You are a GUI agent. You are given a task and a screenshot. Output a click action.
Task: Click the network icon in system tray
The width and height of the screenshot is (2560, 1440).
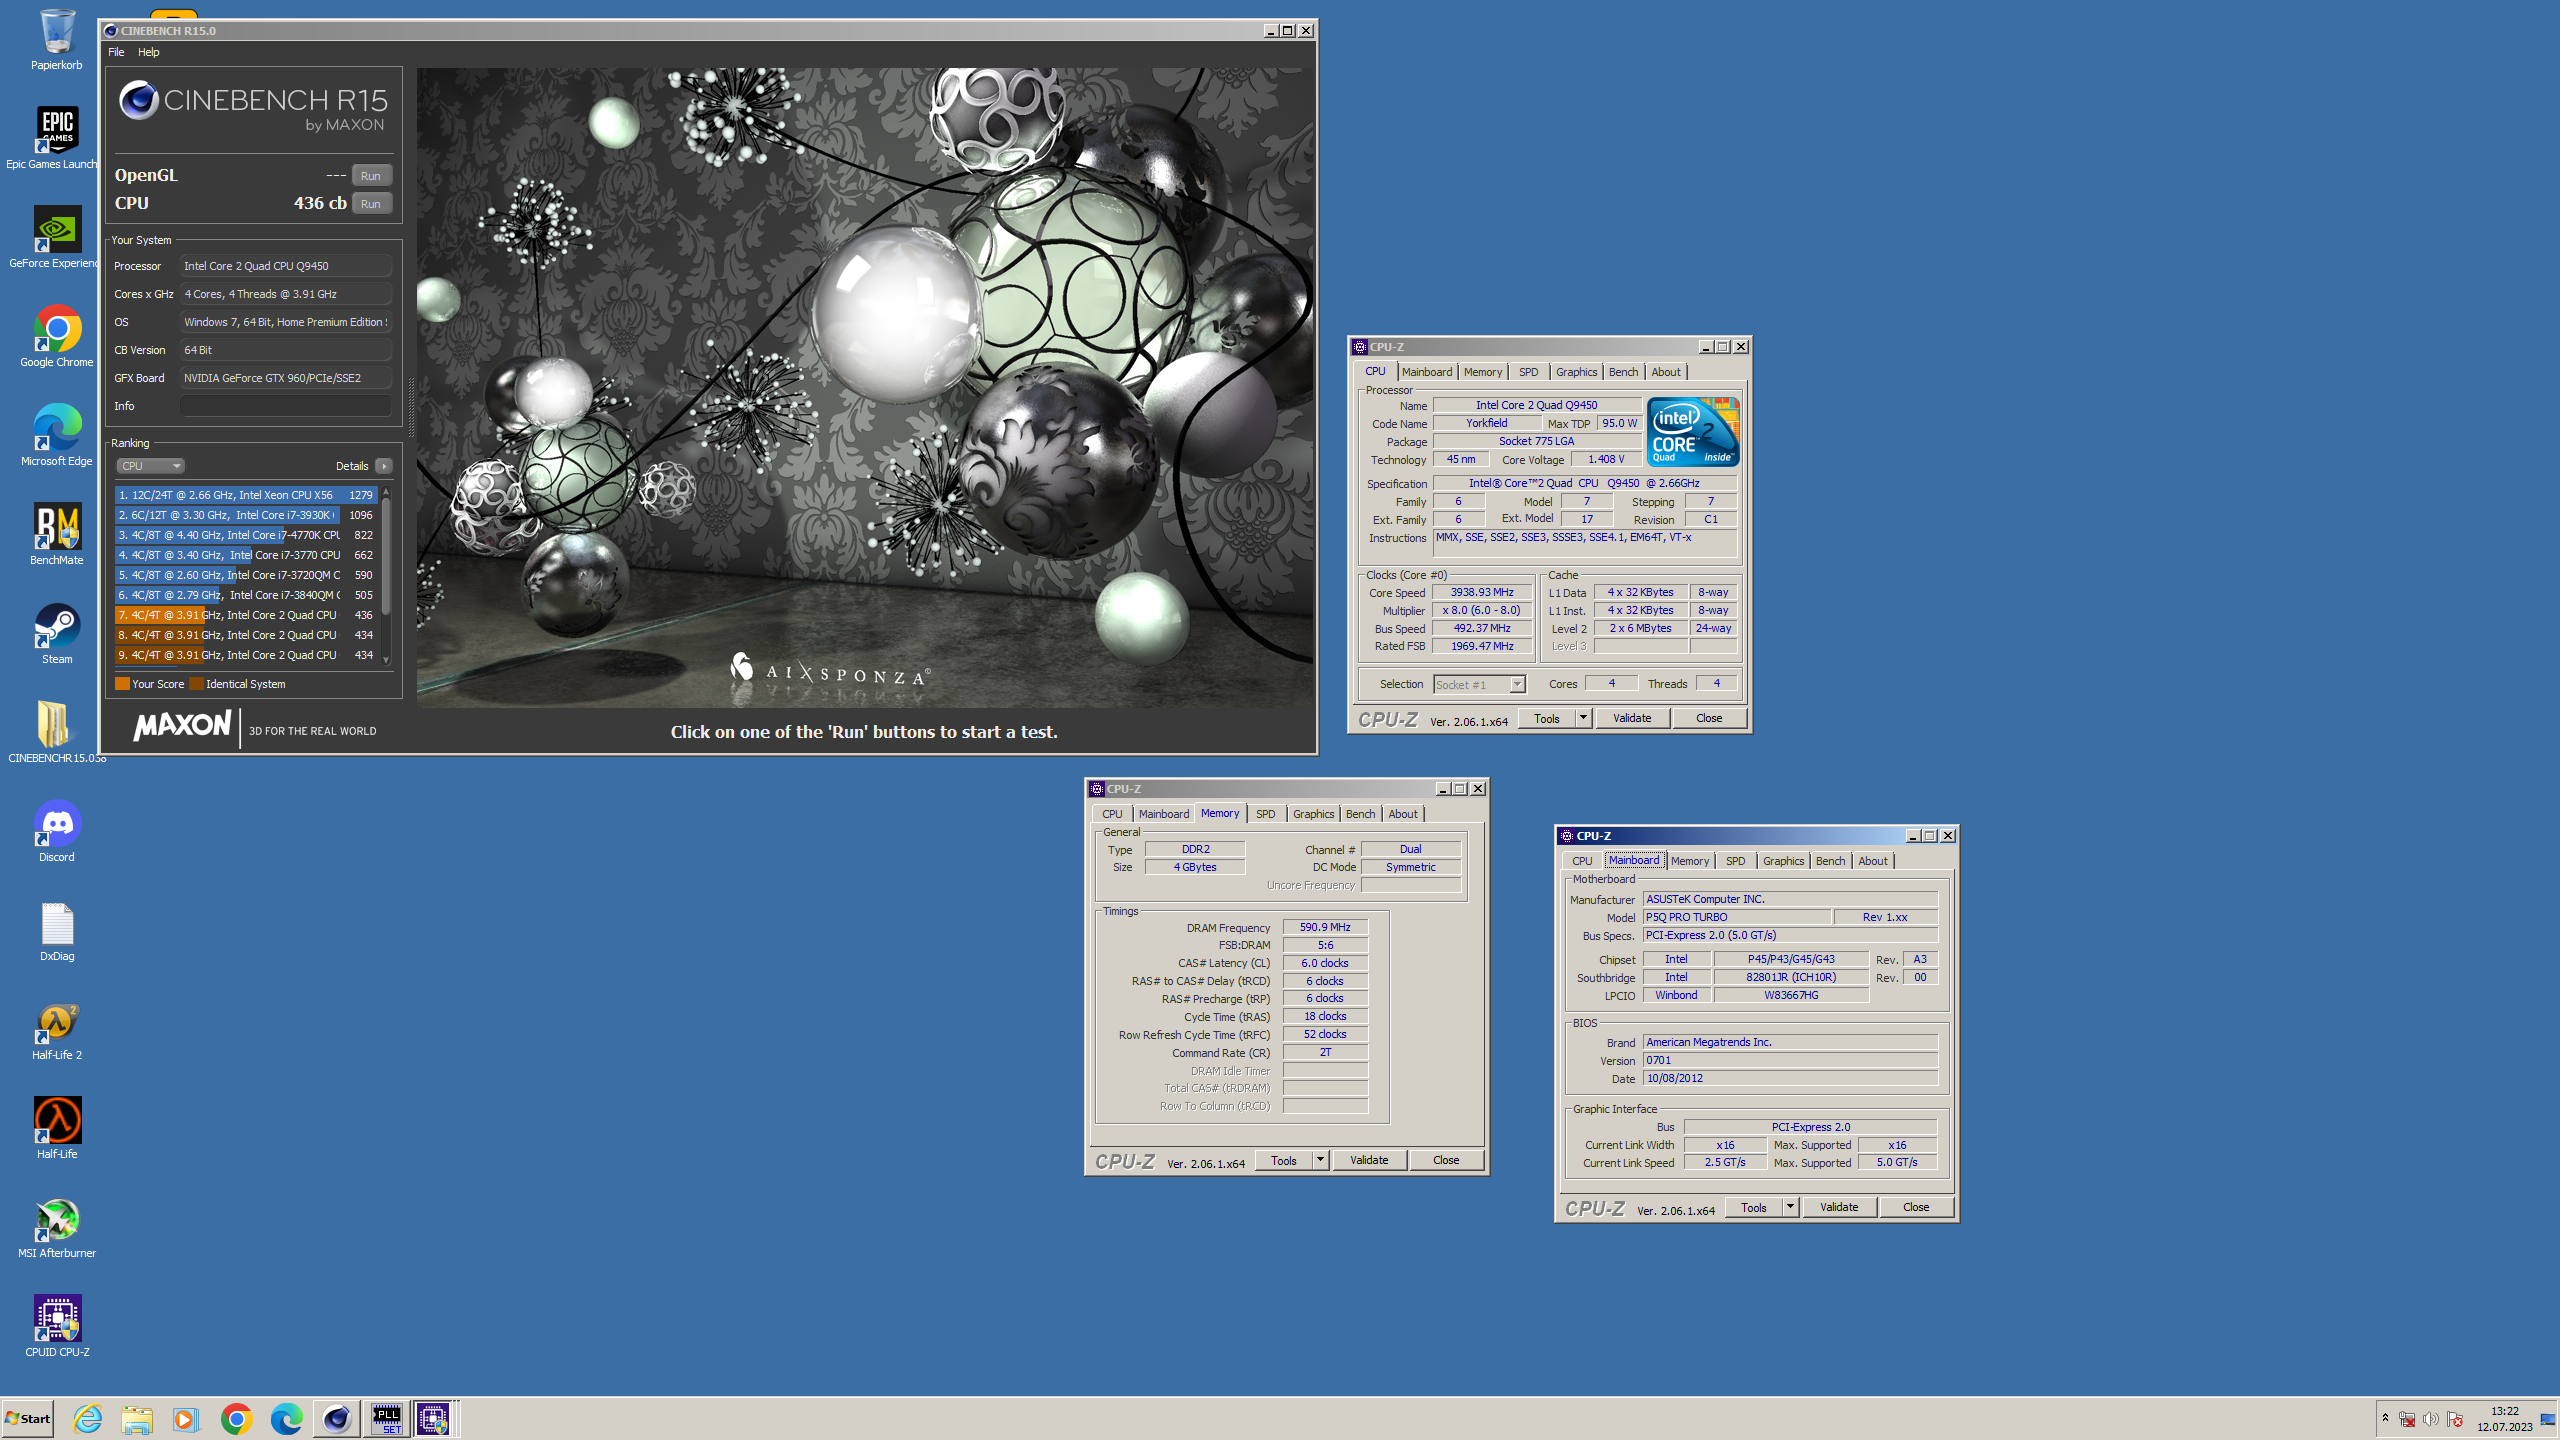coord(2407,1419)
